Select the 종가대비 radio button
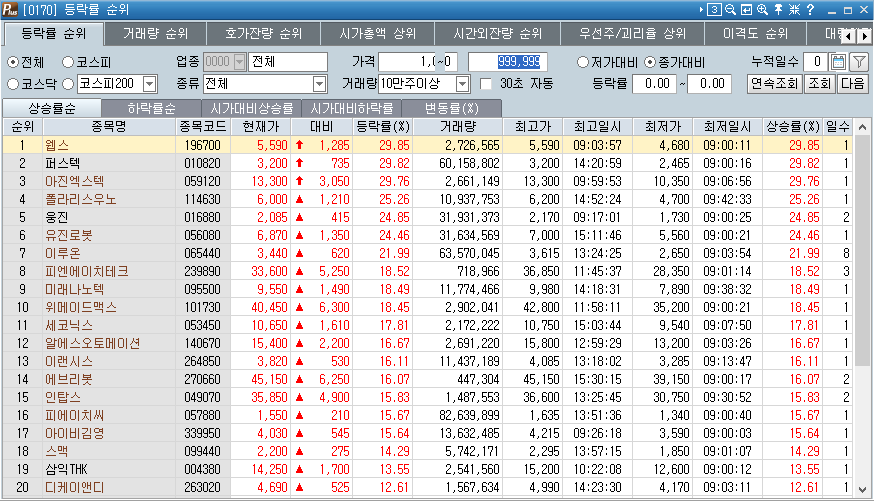The image size is (874, 501). [650, 62]
